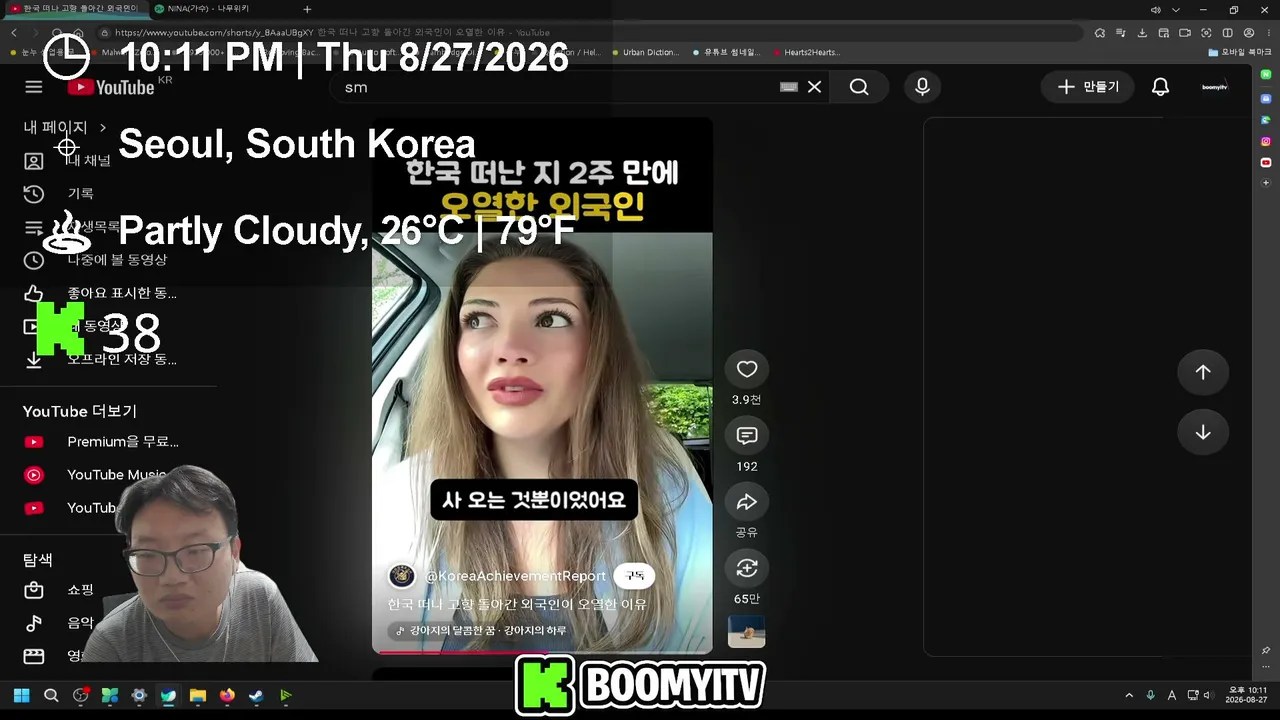Open the @KoreaAchievementReport channel link
Image resolution: width=1280 pixels, height=720 pixels.
(515, 576)
